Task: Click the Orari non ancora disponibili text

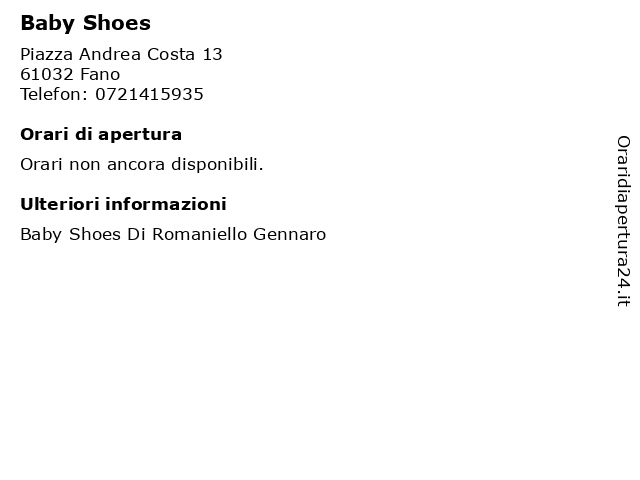Action: [142, 164]
